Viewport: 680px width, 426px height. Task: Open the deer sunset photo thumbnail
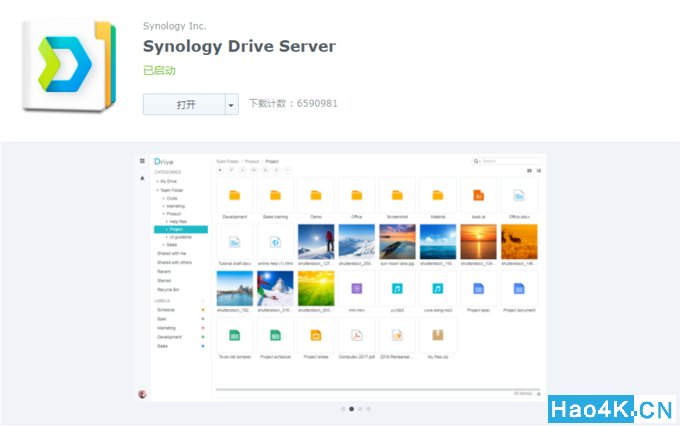click(x=519, y=242)
